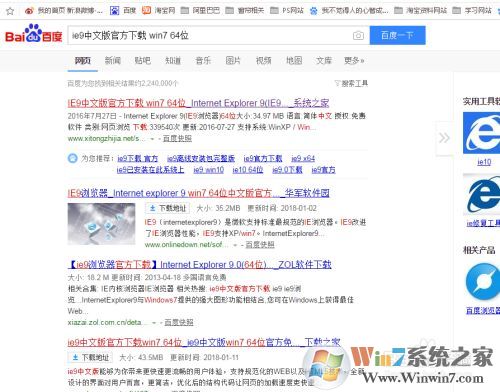Click the download arrow icon in 华军软件园 result

click(x=152, y=208)
